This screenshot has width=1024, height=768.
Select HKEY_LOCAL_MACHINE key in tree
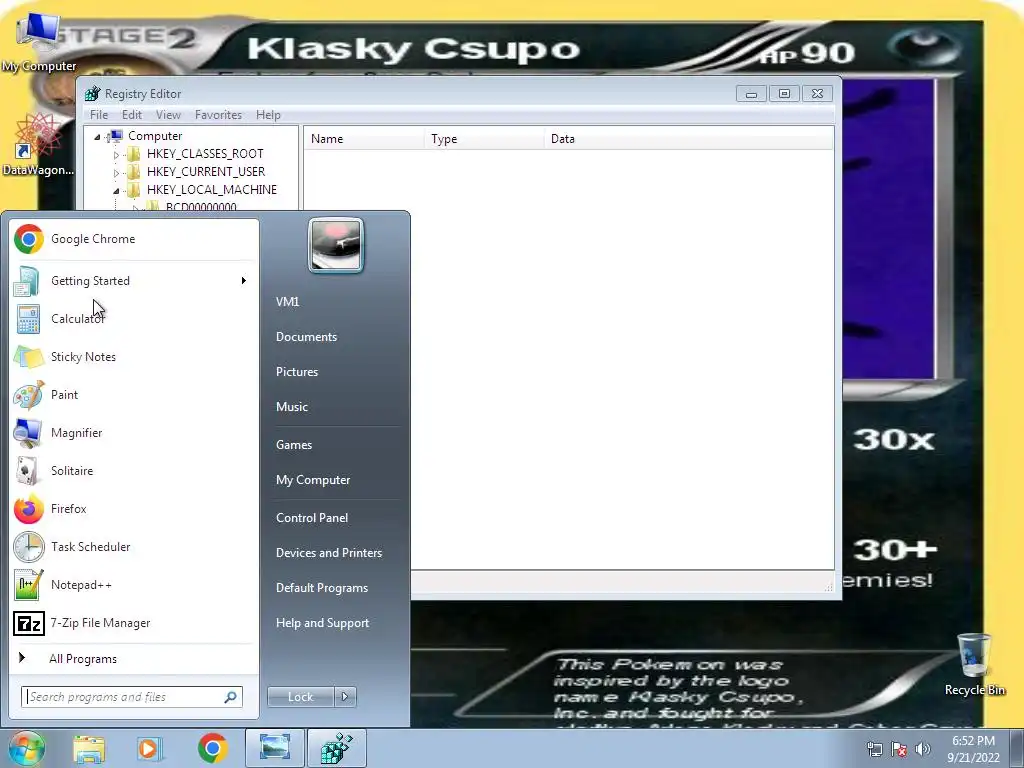point(212,190)
